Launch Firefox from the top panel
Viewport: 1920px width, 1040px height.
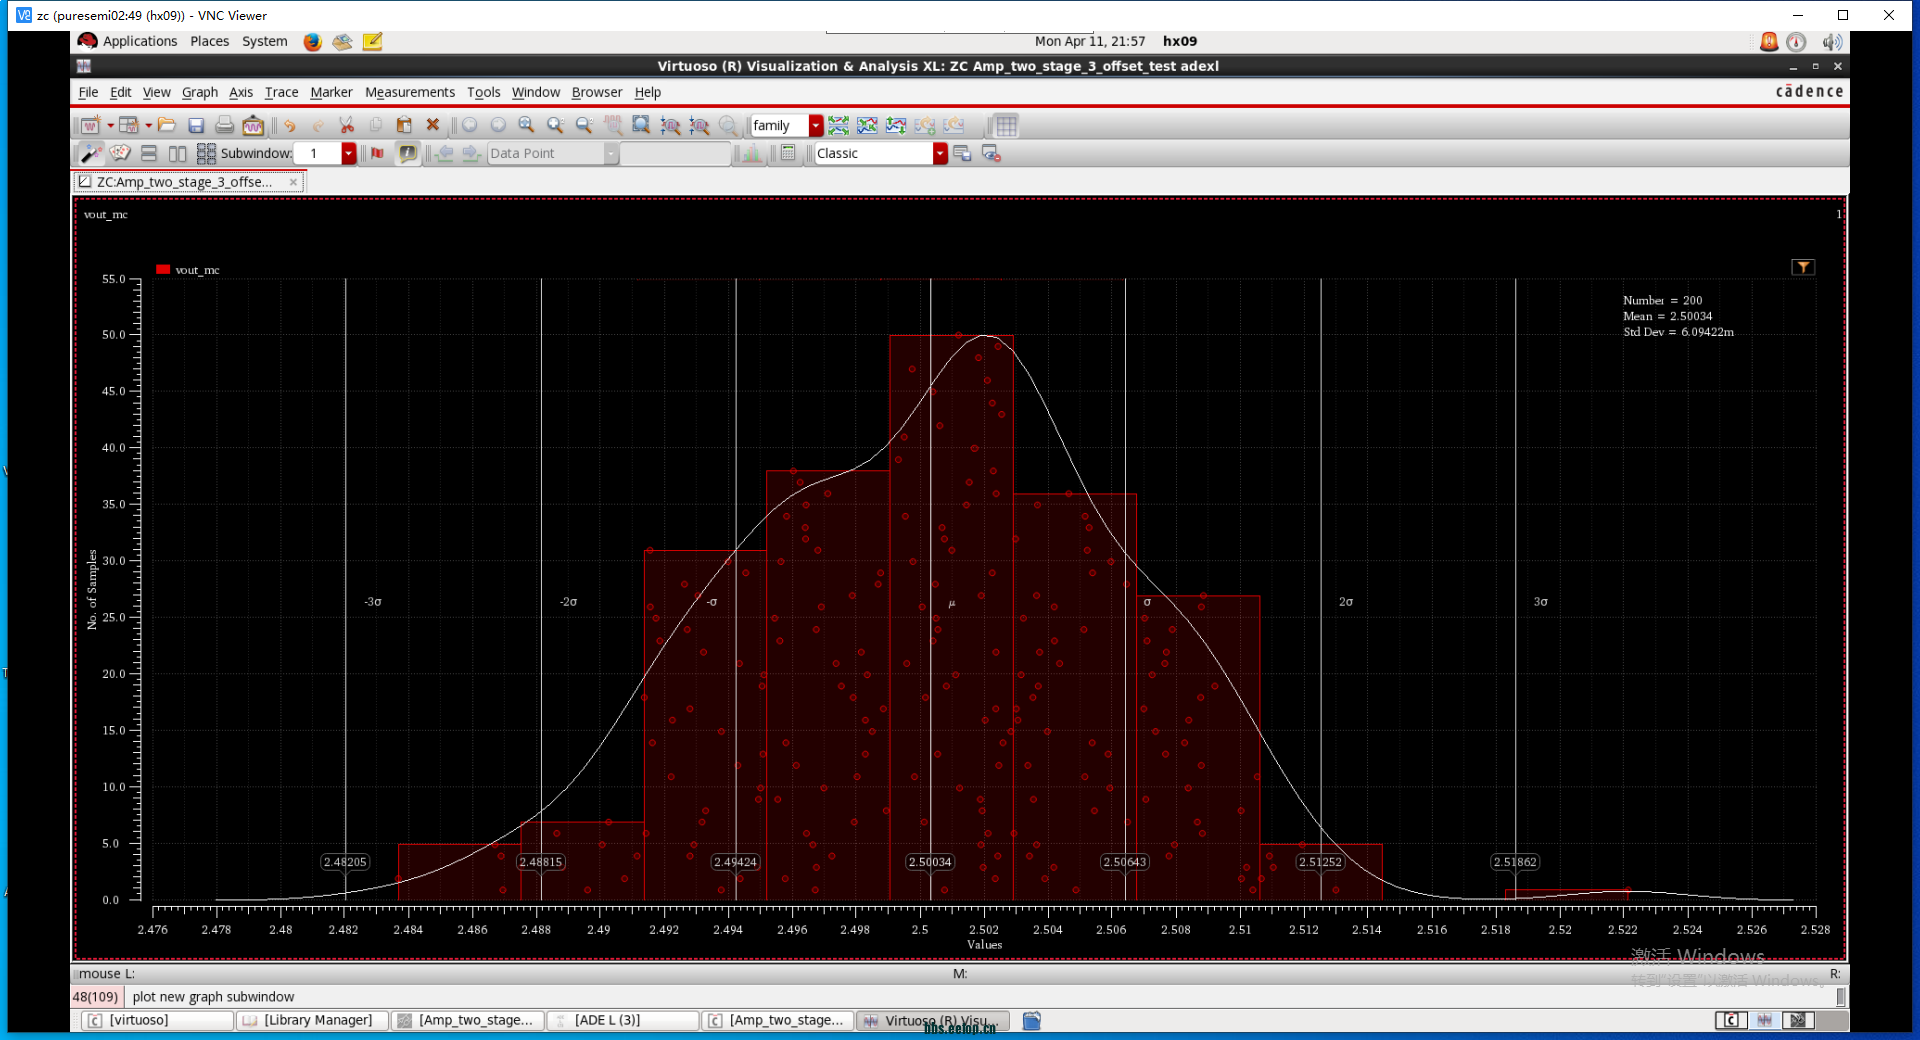click(313, 41)
